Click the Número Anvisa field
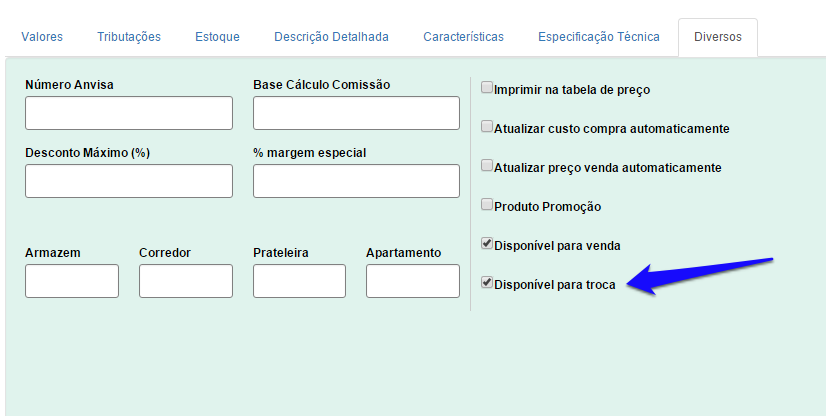 click(128, 113)
